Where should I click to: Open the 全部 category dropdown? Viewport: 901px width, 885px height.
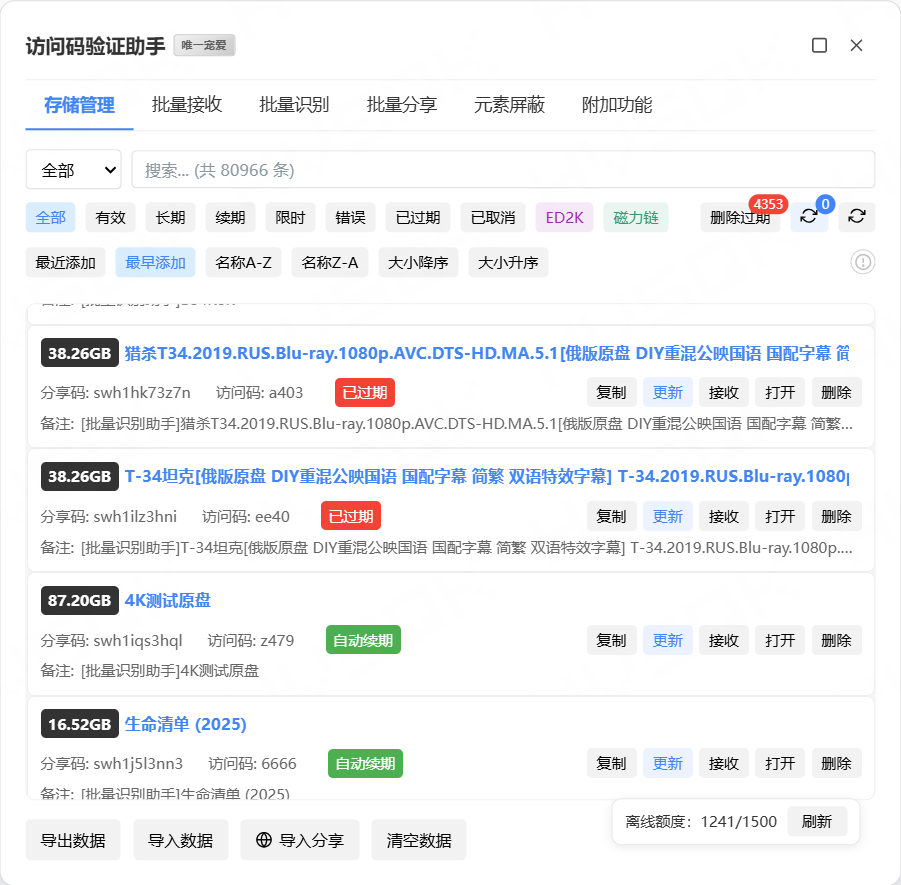73,170
